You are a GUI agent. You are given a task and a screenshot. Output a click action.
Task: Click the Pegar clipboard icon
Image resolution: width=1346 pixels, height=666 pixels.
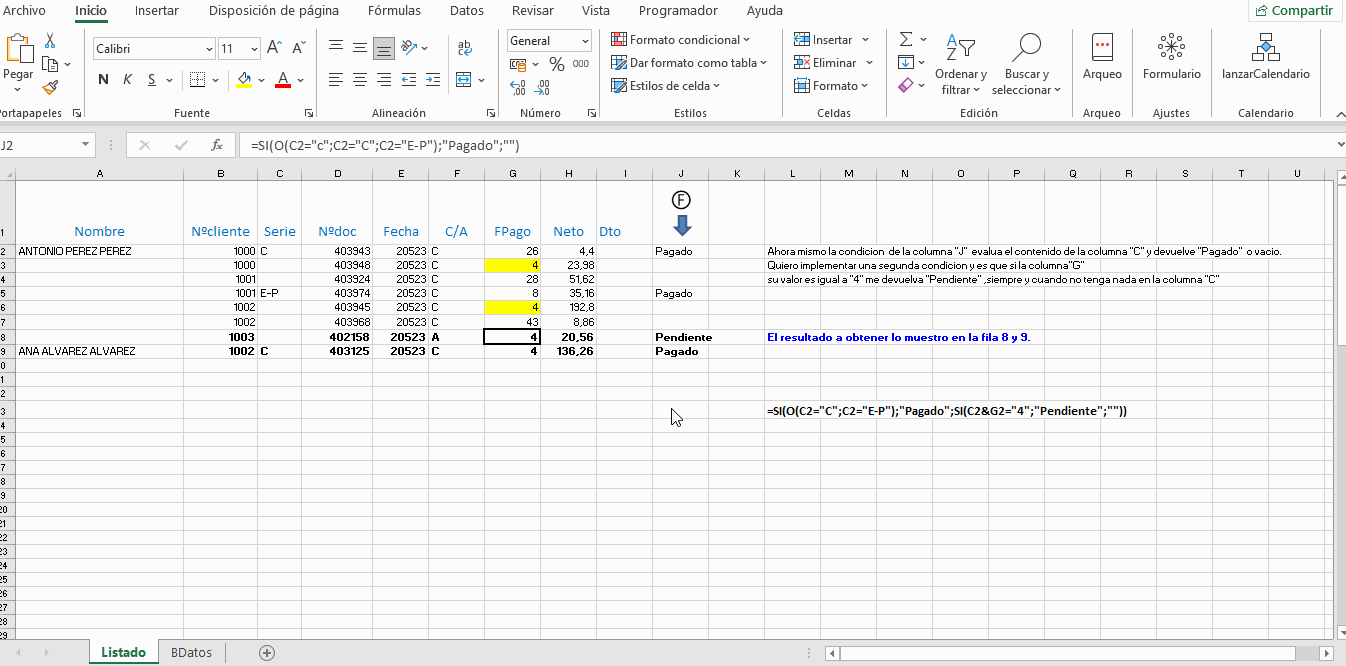pos(18,49)
